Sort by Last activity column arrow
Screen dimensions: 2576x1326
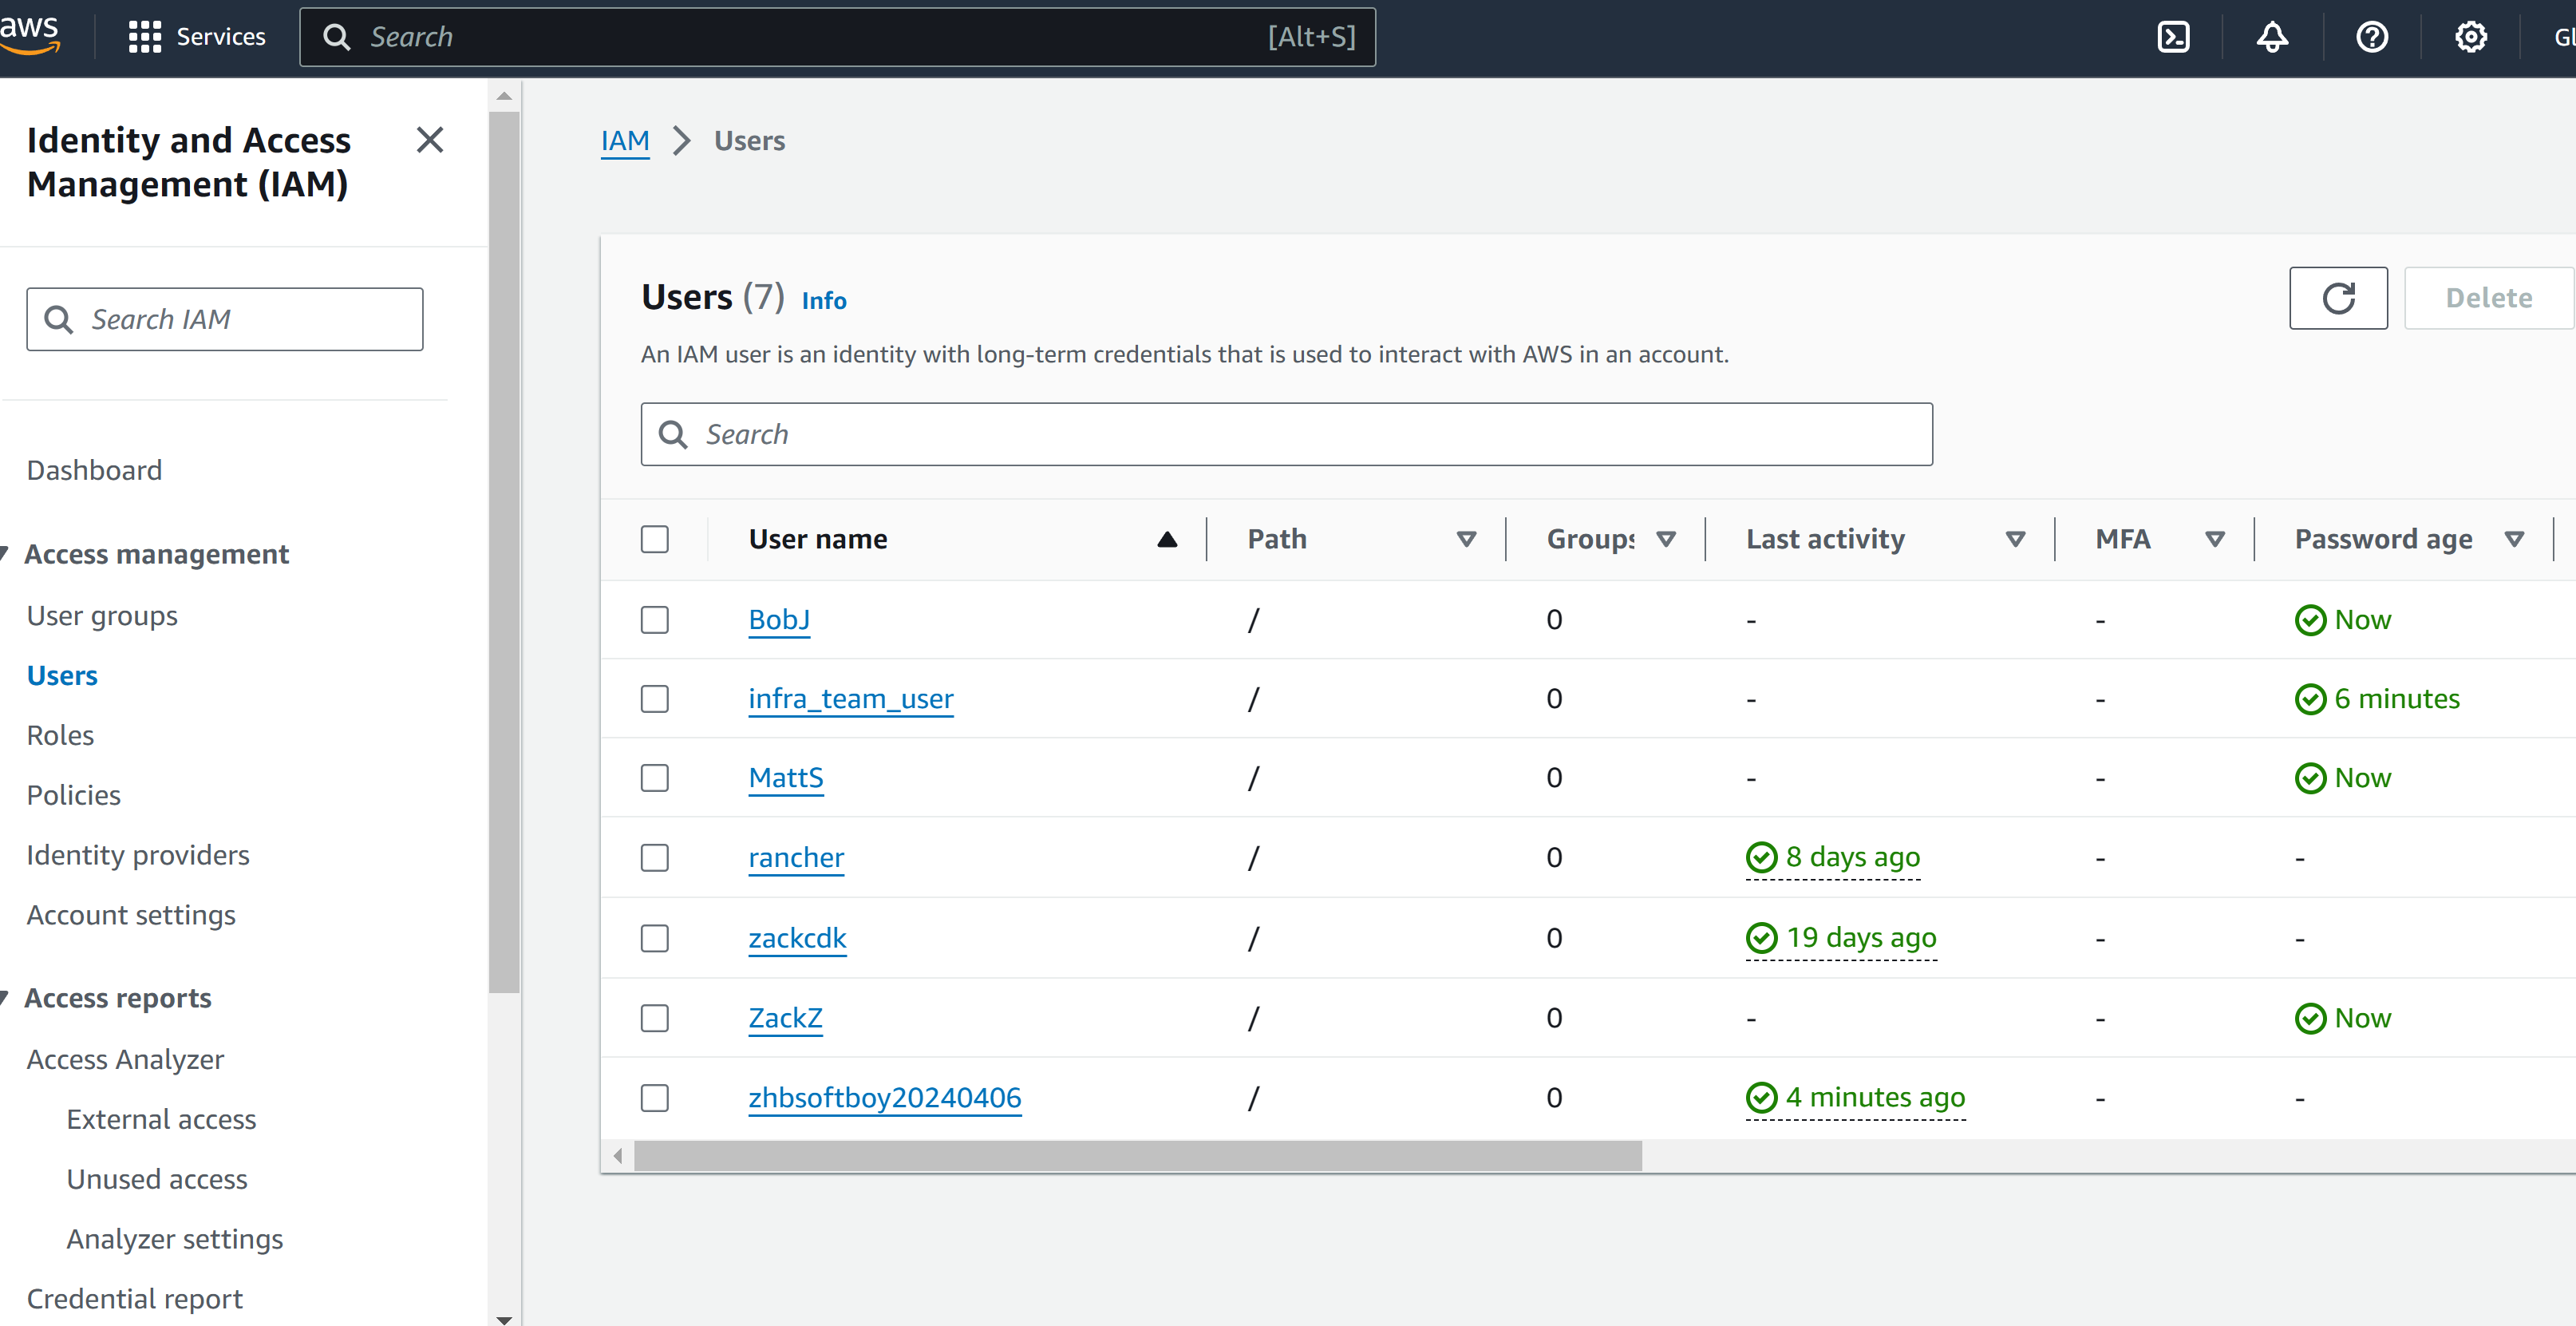(2015, 540)
